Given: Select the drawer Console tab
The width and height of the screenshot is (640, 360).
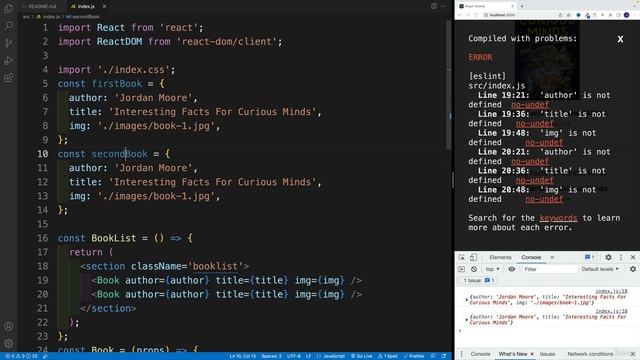Looking at the screenshot, I should (480, 354).
